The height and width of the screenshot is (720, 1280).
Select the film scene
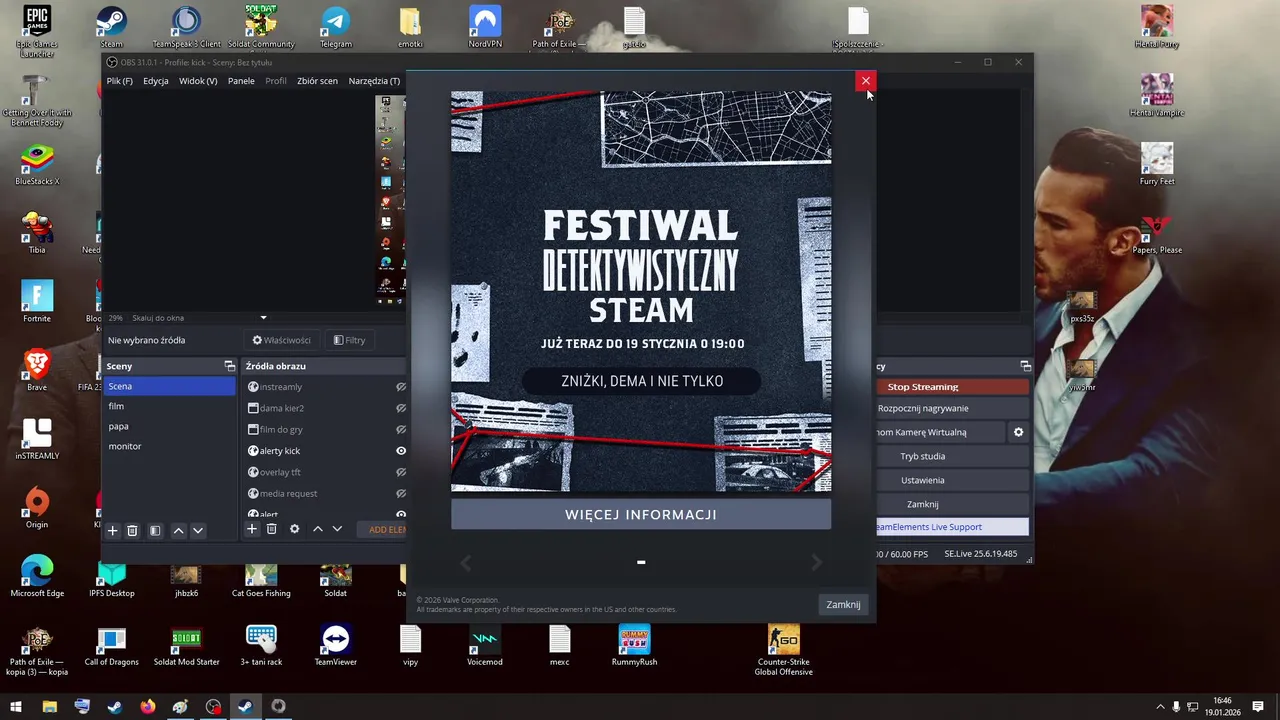click(x=169, y=406)
